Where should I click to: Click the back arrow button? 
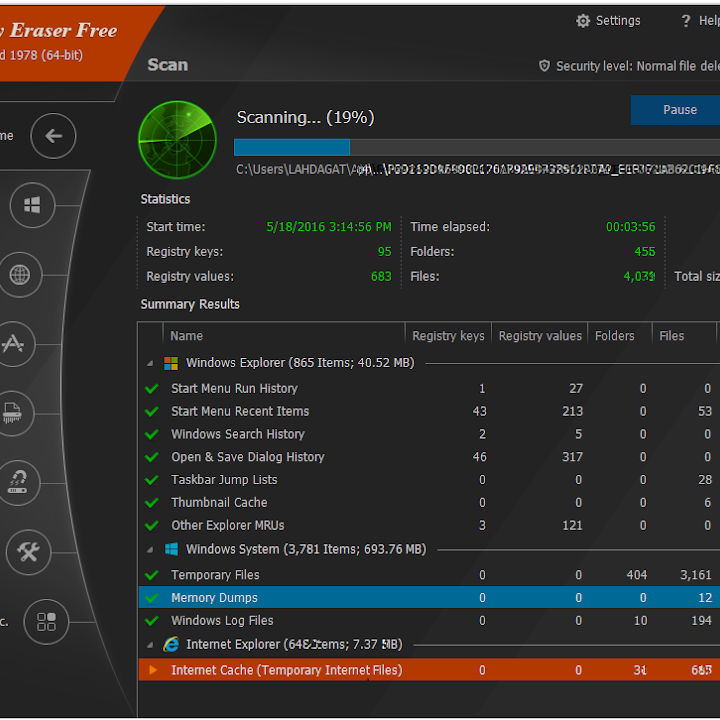[53, 136]
